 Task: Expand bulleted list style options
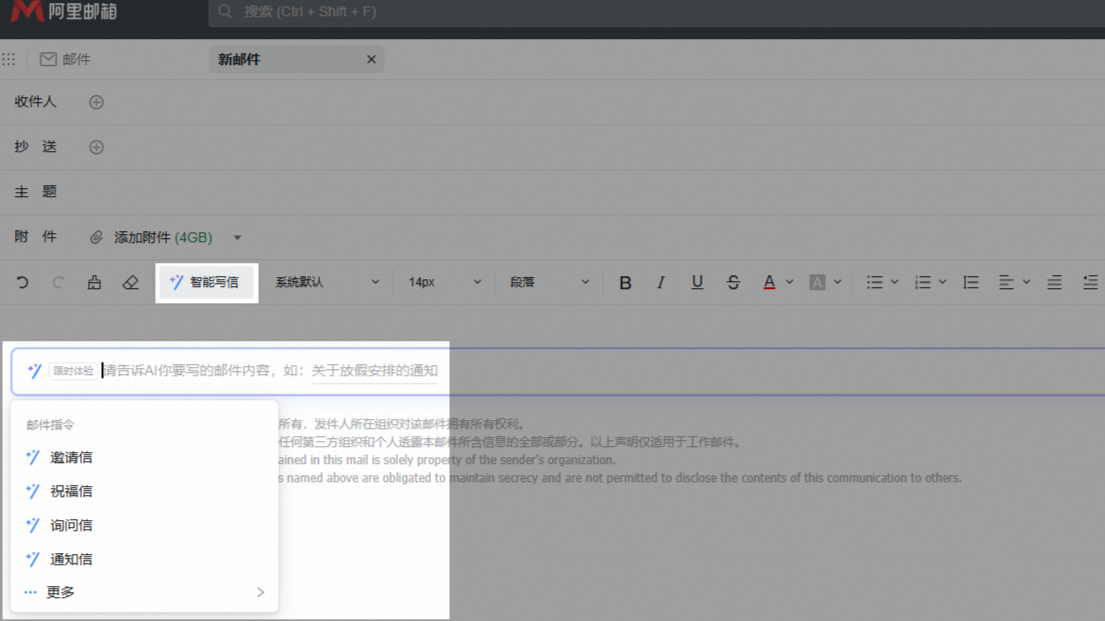click(x=894, y=282)
